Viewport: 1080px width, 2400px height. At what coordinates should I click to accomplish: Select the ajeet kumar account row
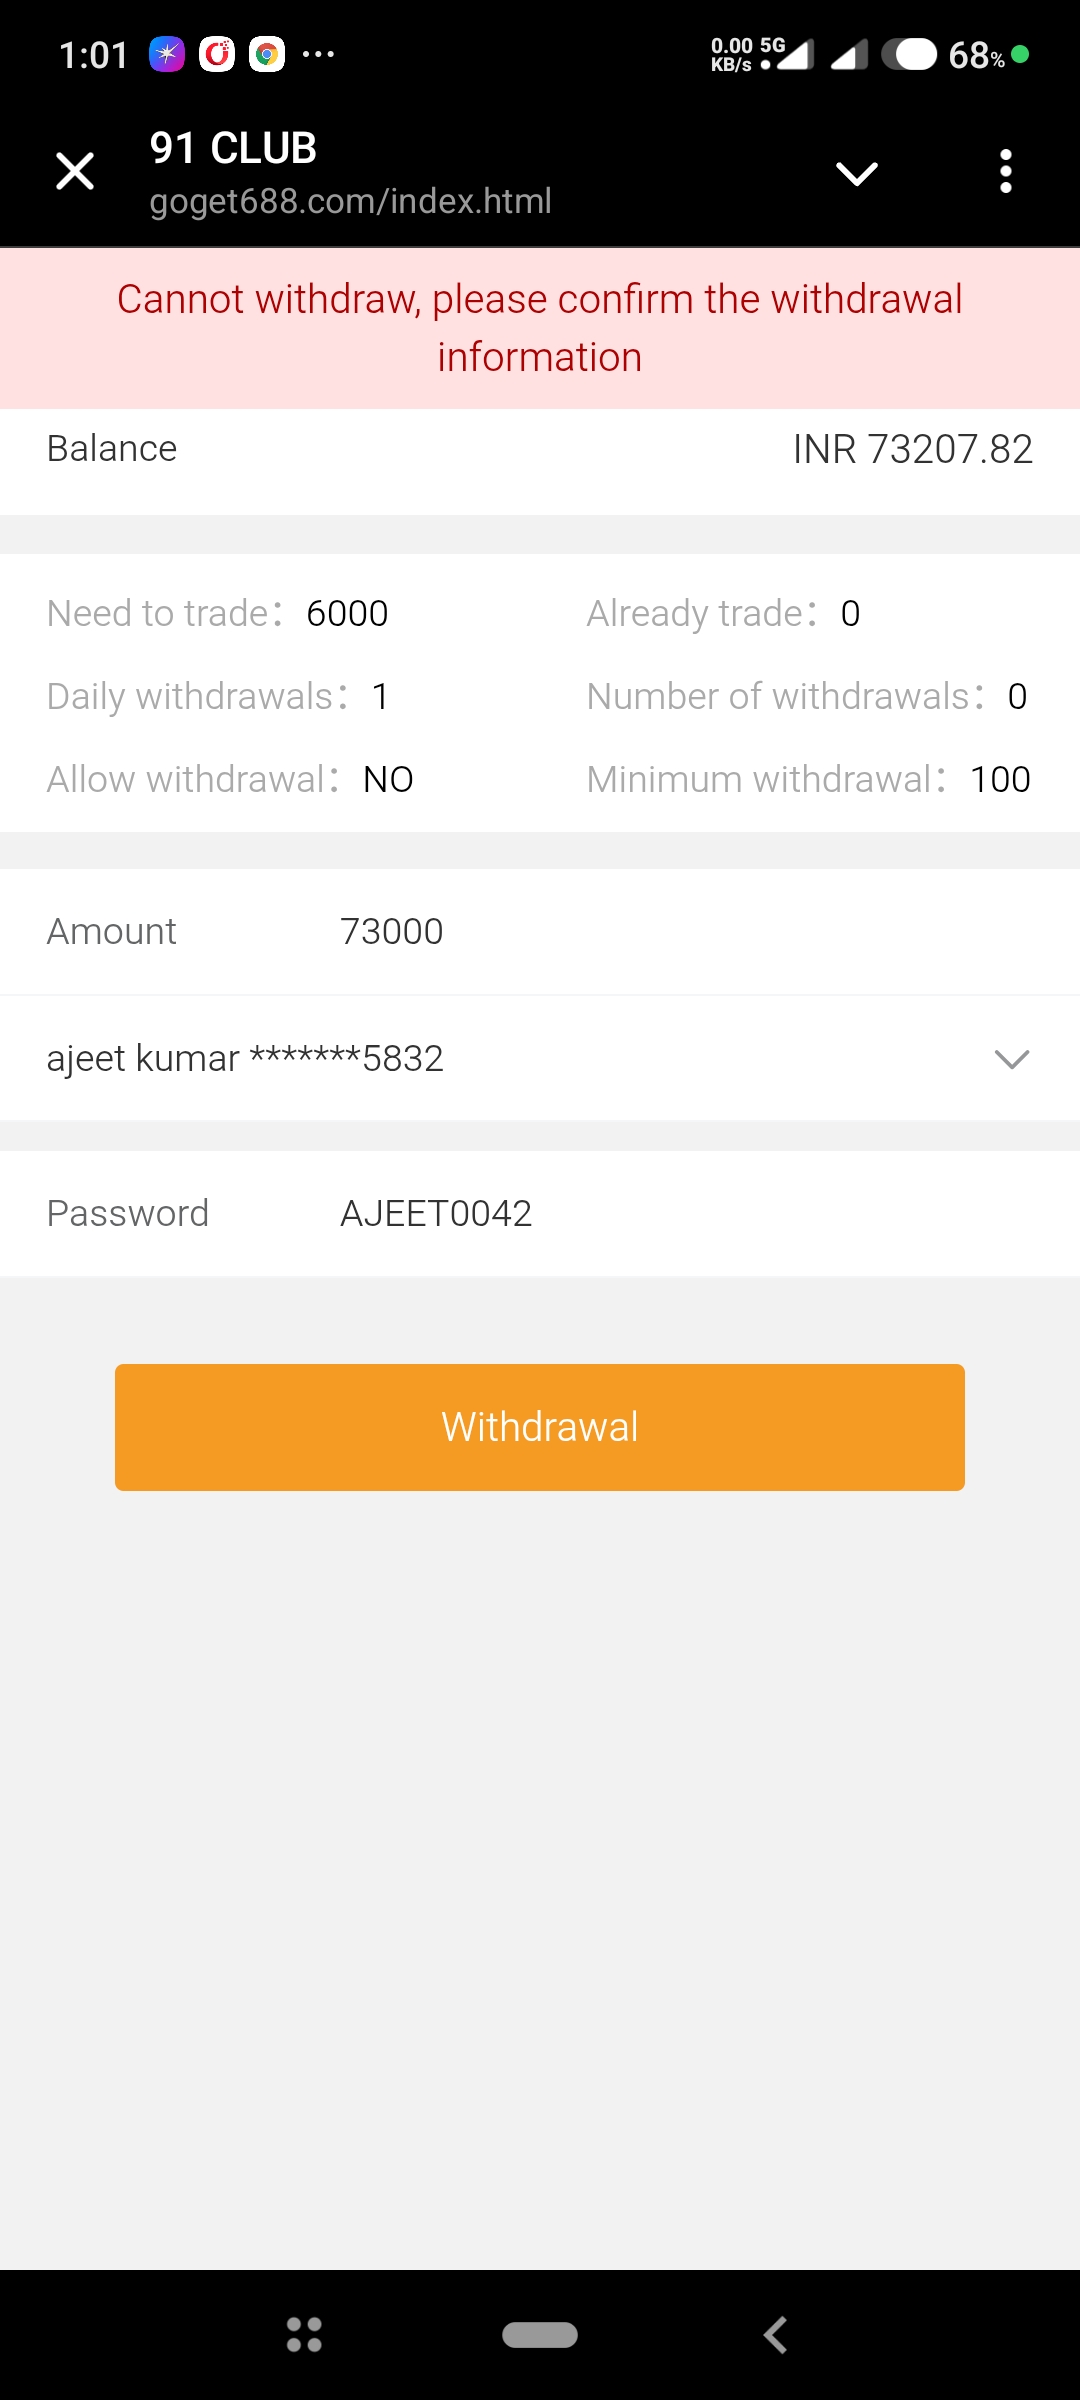pyautogui.click(x=245, y=1059)
